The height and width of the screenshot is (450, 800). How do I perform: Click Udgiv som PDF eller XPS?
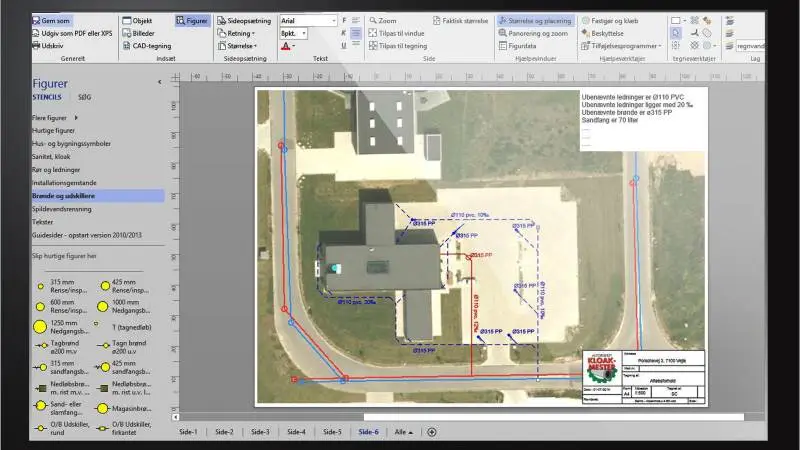click(72, 33)
